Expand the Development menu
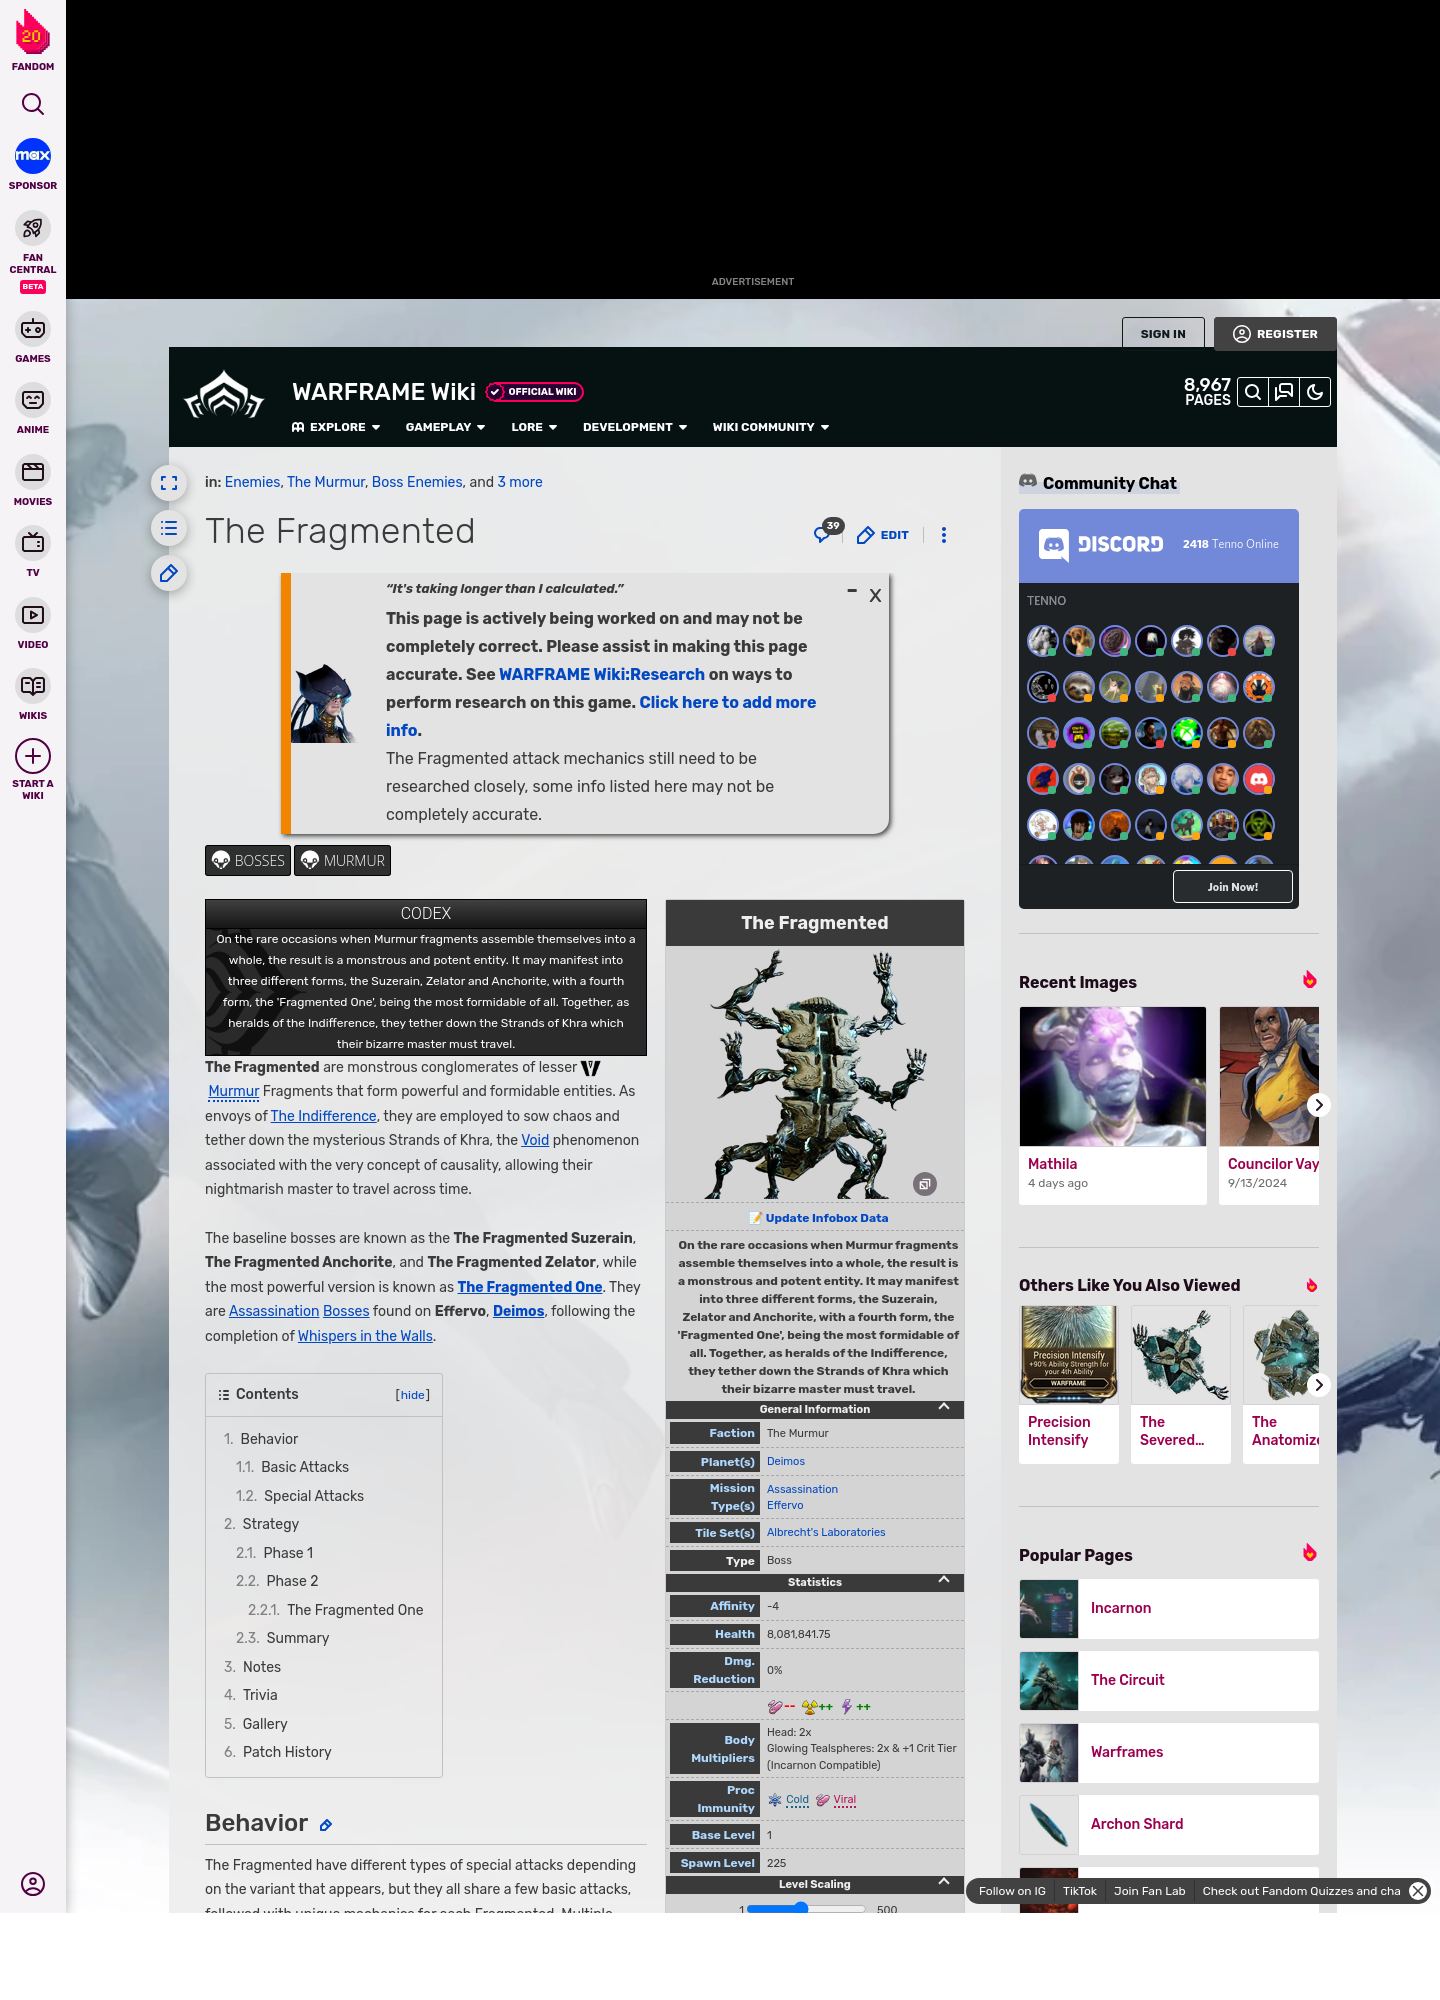The width and height of the screenshot is (1440, 2000). (635, 427)
